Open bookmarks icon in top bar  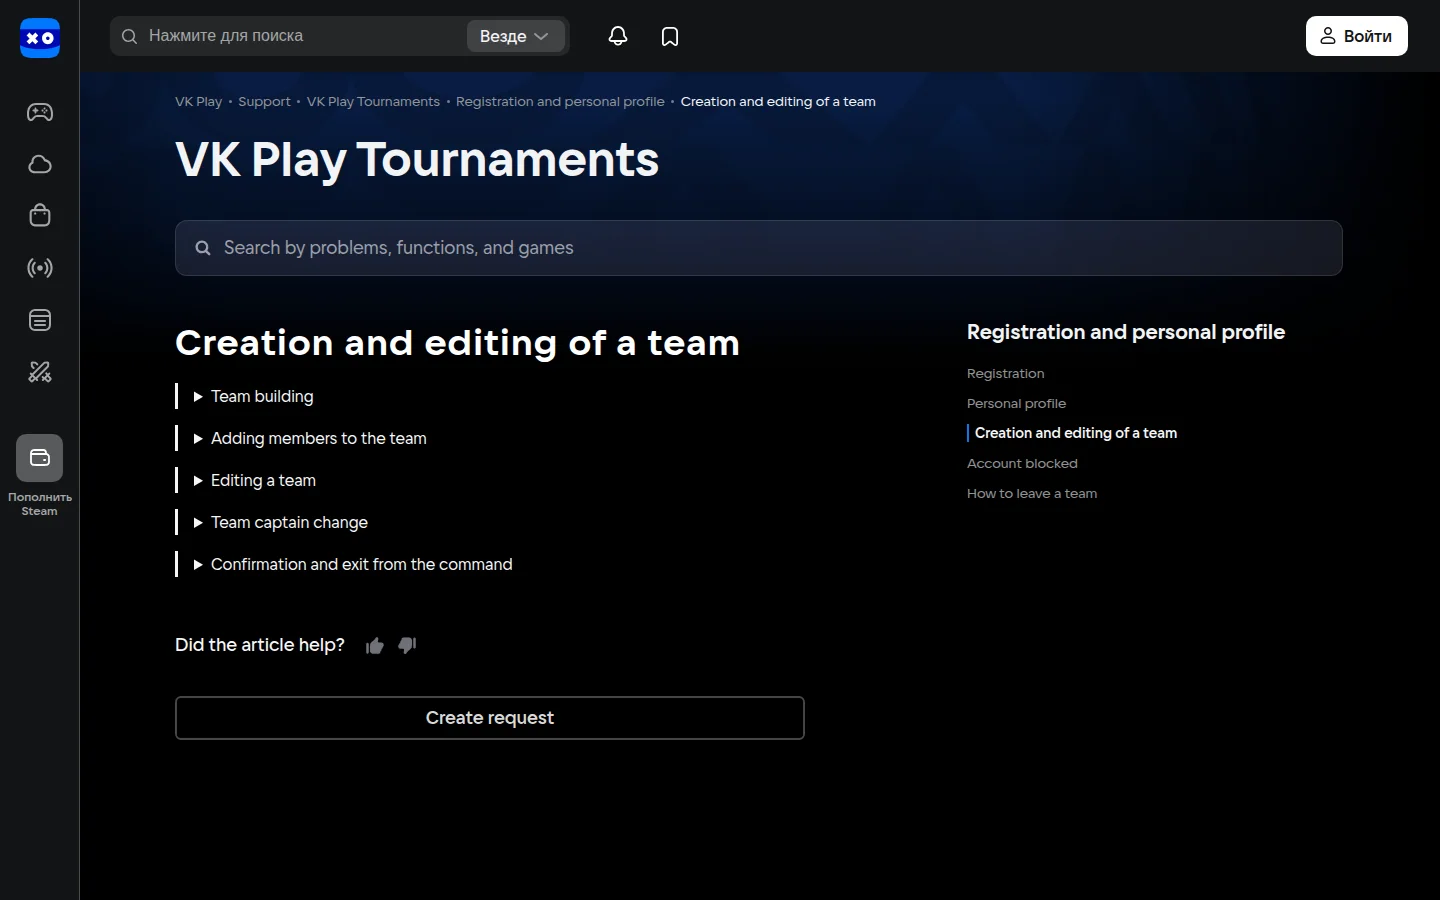[x=670, y=36]
